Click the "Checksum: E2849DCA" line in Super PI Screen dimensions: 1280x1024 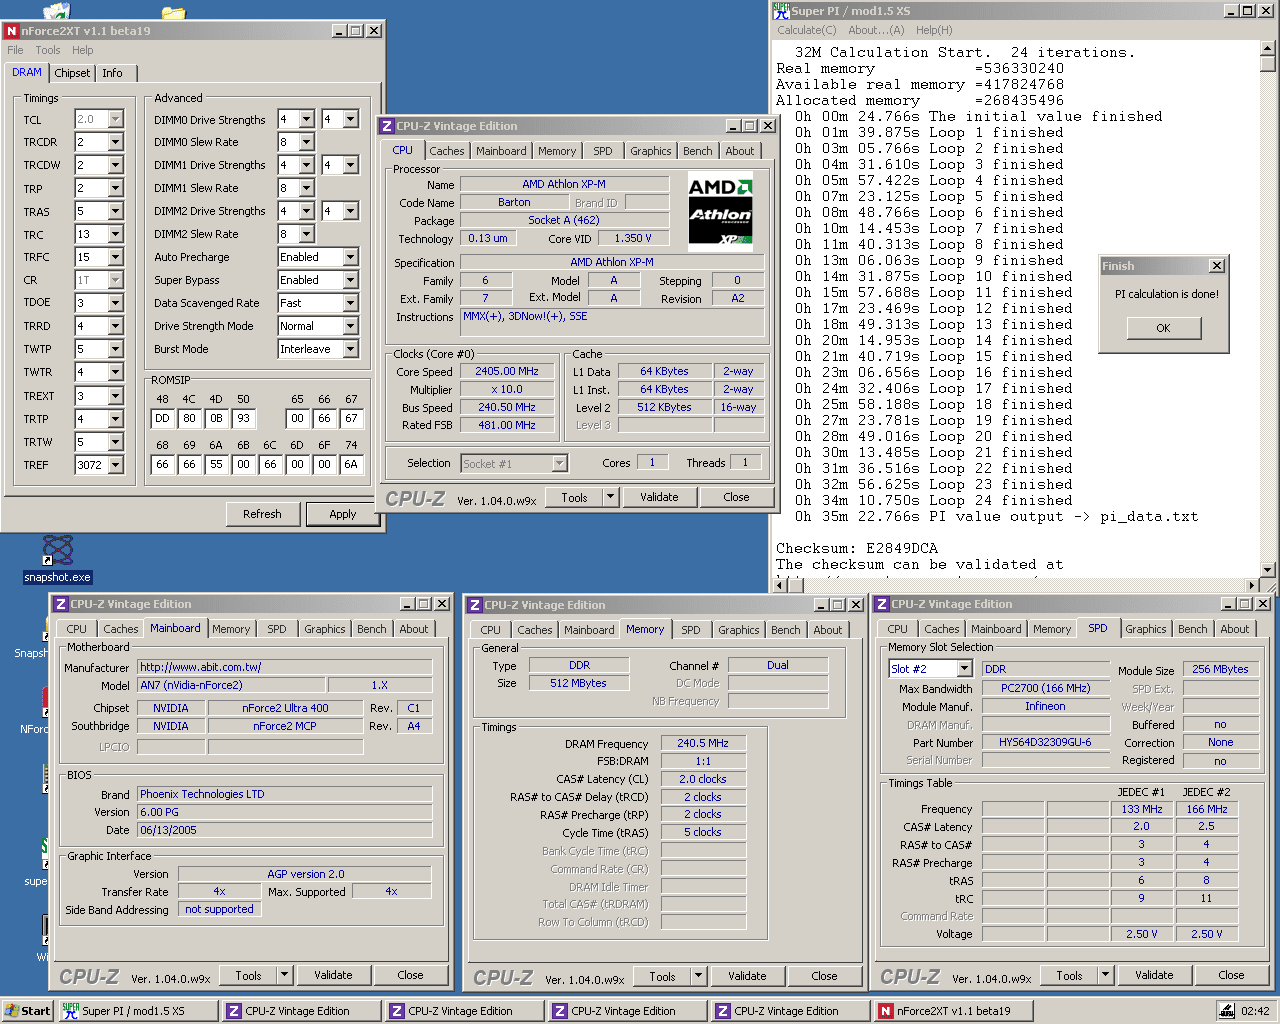(x=857, y=548)
